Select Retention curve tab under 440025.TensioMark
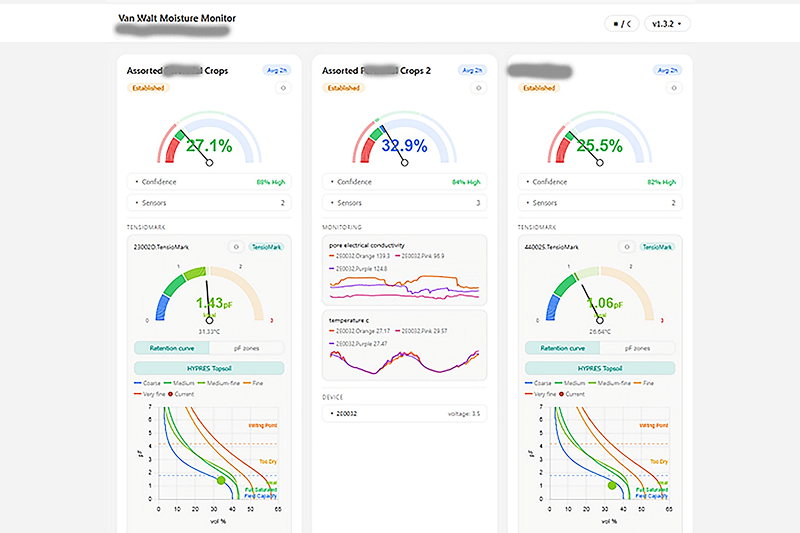The height and width of the screenshot is (533, 800). (562, 348)
